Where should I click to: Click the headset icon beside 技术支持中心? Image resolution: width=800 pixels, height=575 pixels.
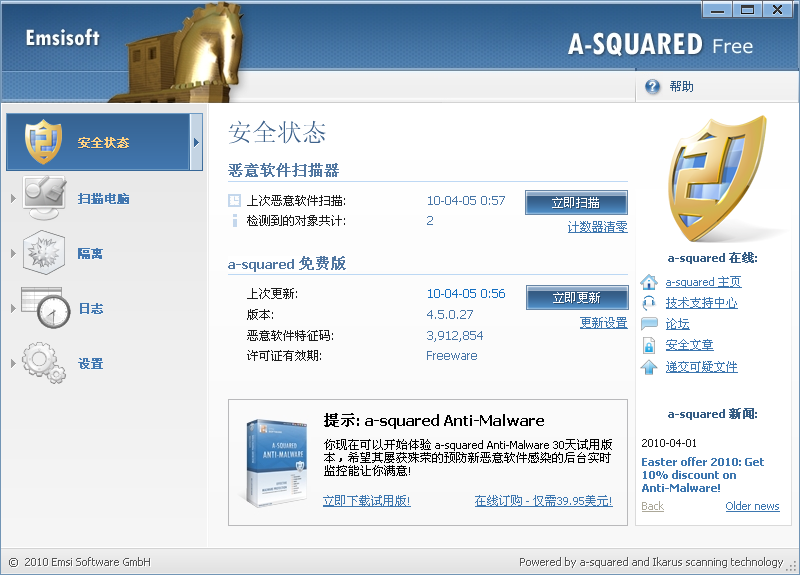coord(649,303)
